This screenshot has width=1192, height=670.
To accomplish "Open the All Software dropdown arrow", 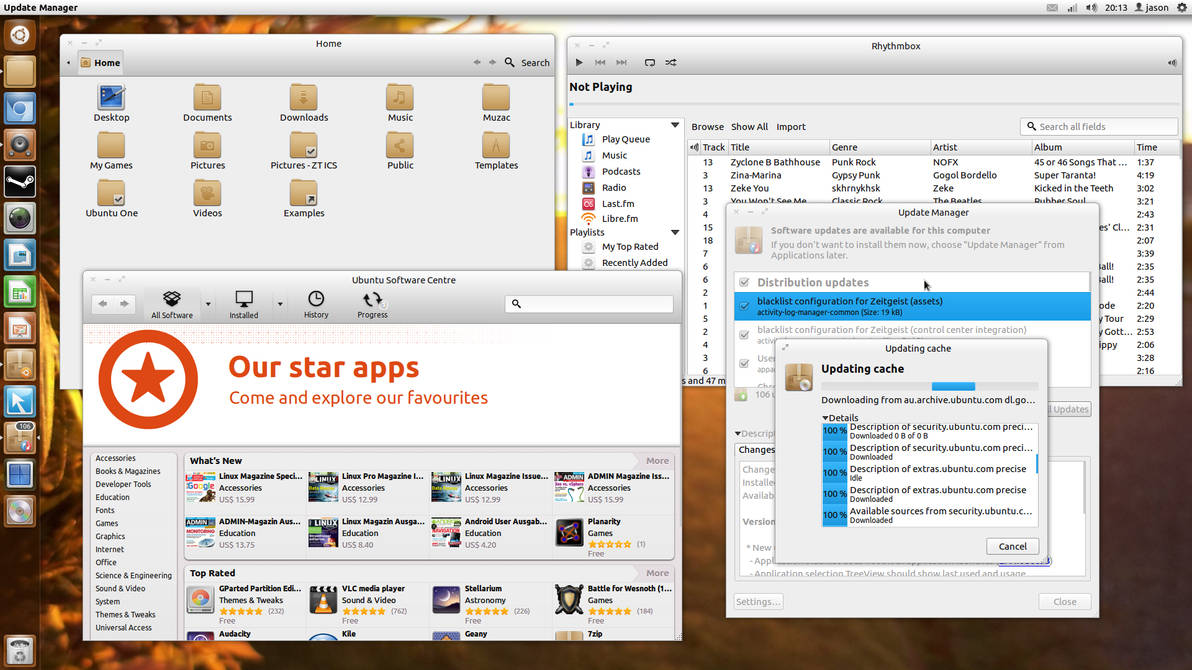I will click(208, 304).
